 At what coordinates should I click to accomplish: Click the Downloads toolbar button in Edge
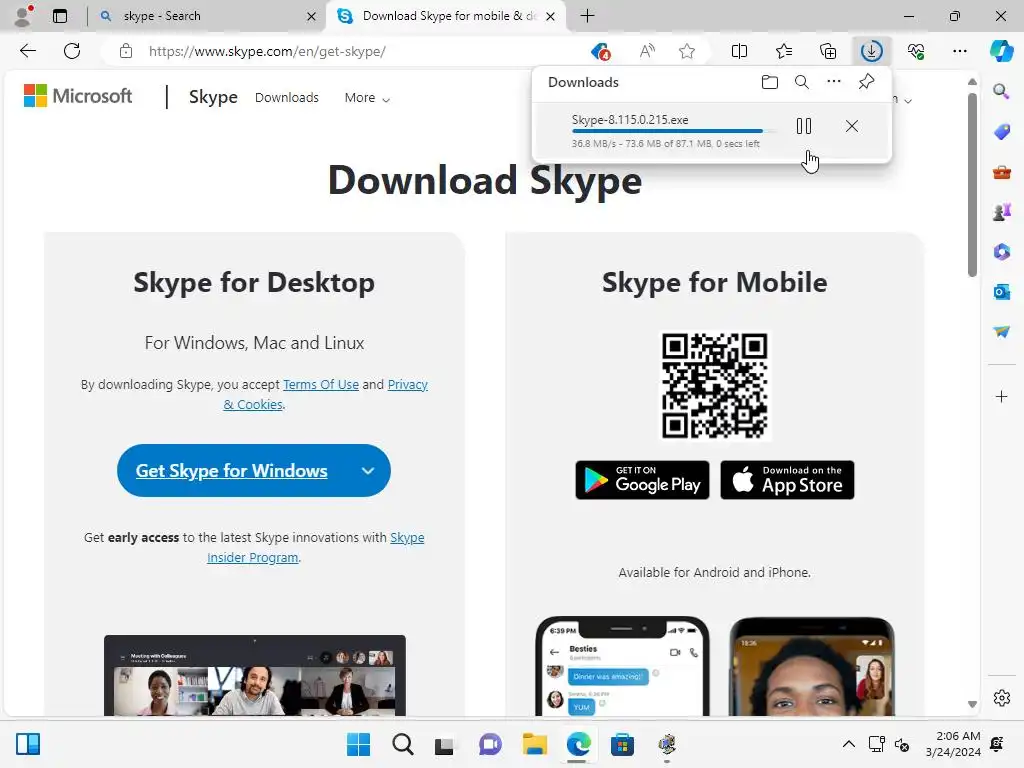click(872, 51)
